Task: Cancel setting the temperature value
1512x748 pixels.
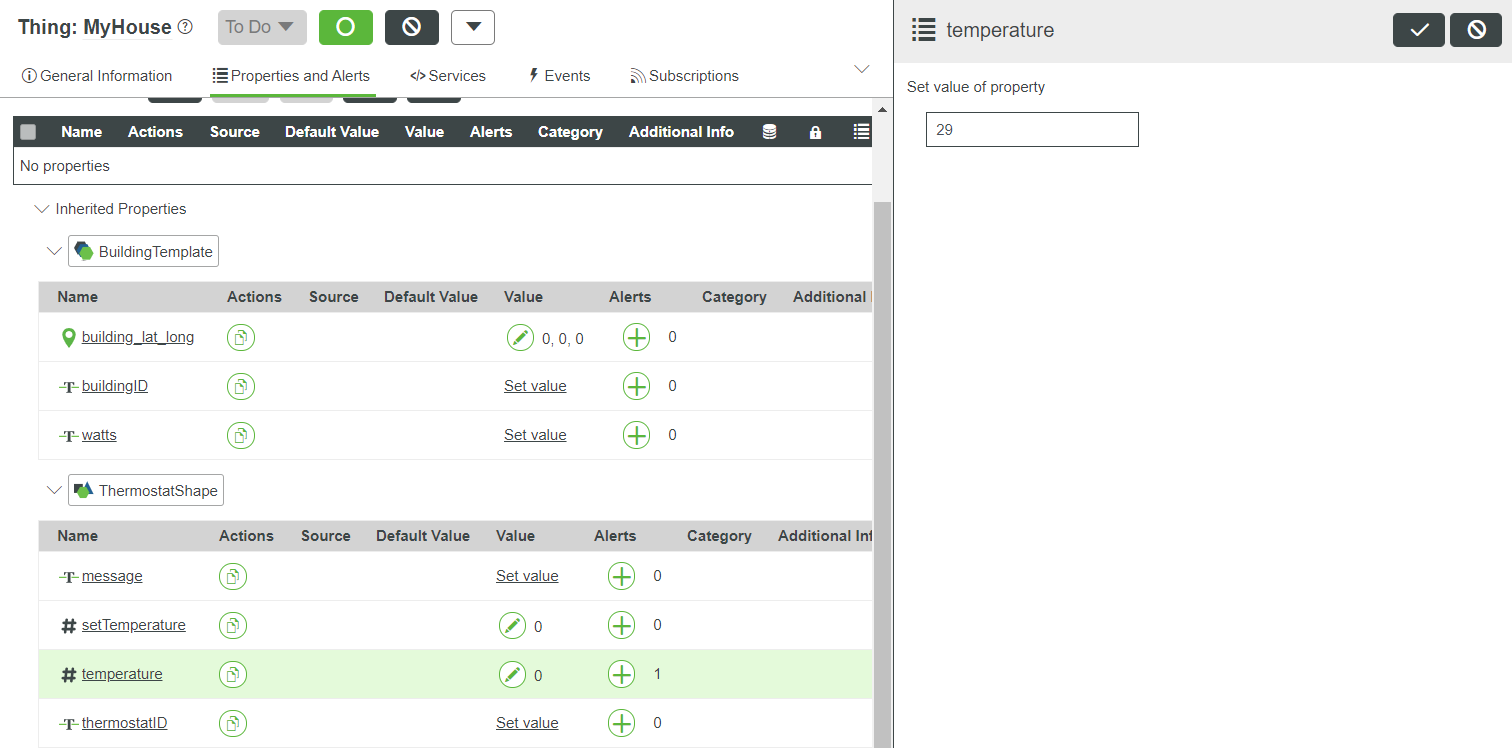Action: click(x=1476, y=29)
